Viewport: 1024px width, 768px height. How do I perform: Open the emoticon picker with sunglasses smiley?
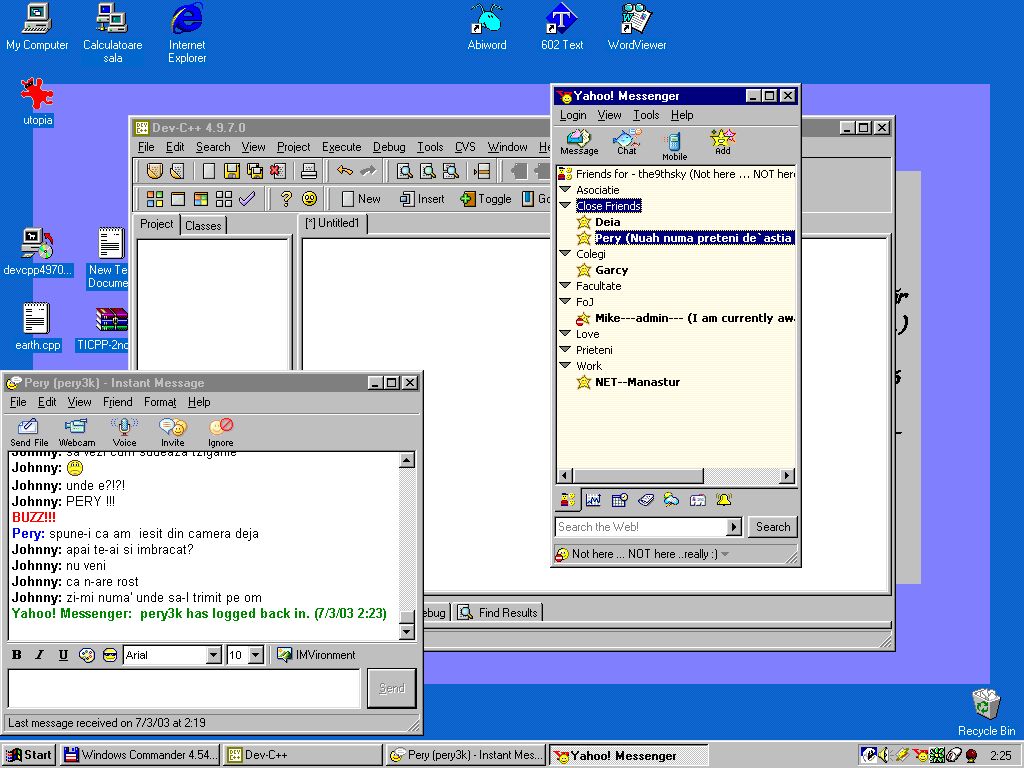tap(110, 655)
